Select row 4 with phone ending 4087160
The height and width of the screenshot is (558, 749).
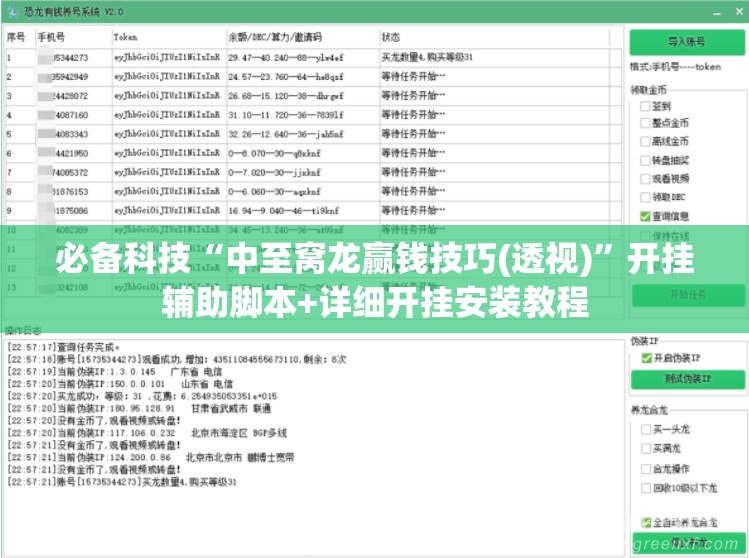tap(313, 115)
